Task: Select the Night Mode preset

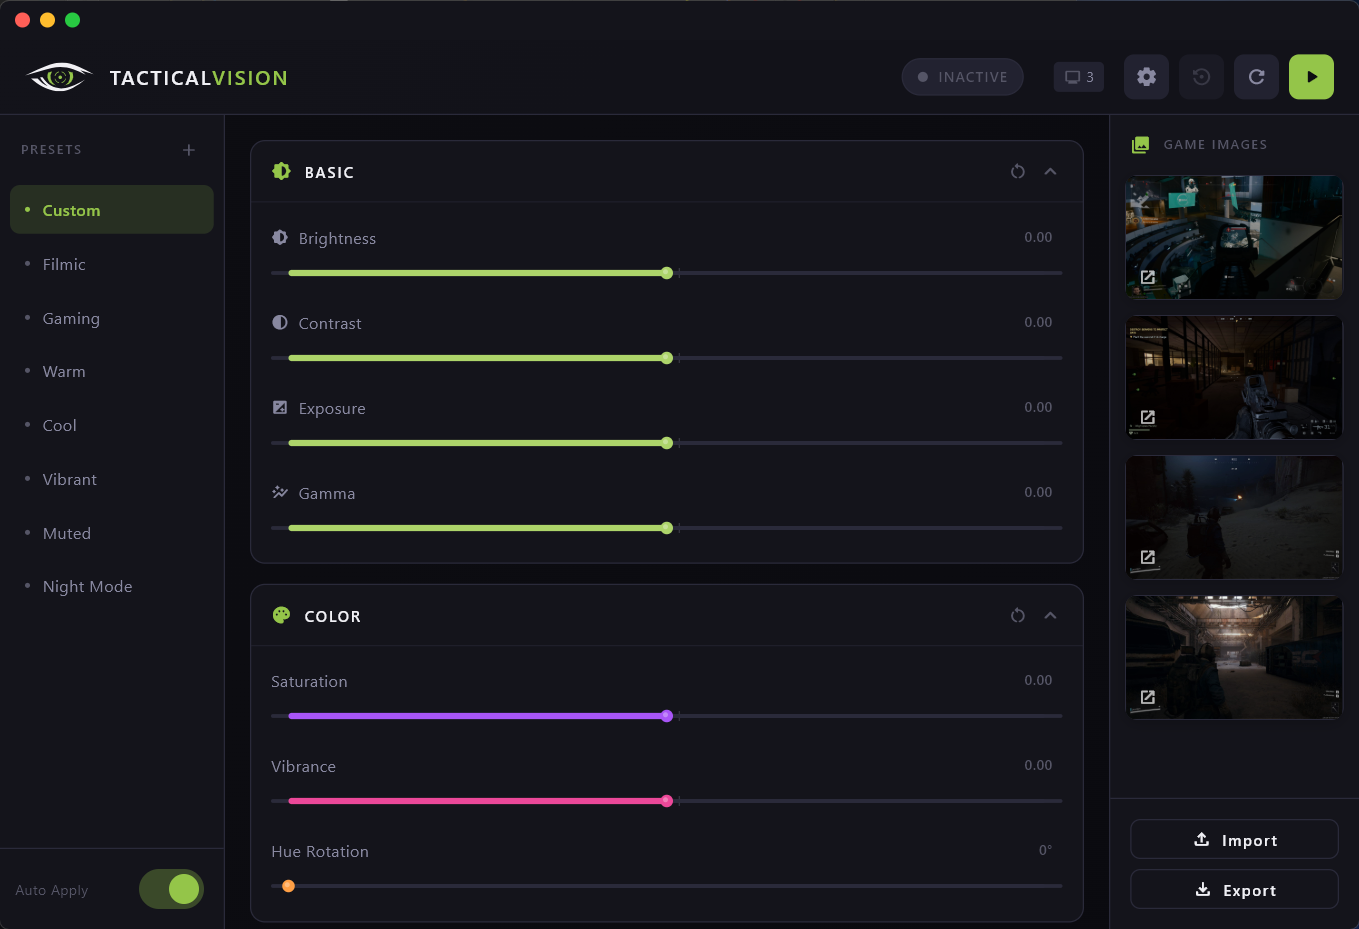Action: point(87,586)
